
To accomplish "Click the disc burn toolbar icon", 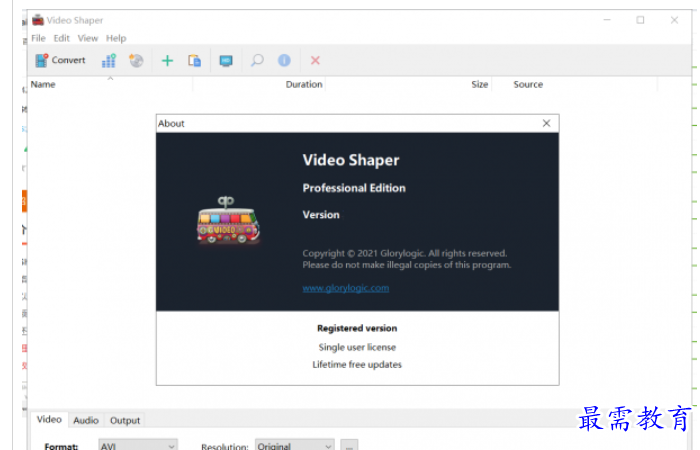I will coord(136,60).
